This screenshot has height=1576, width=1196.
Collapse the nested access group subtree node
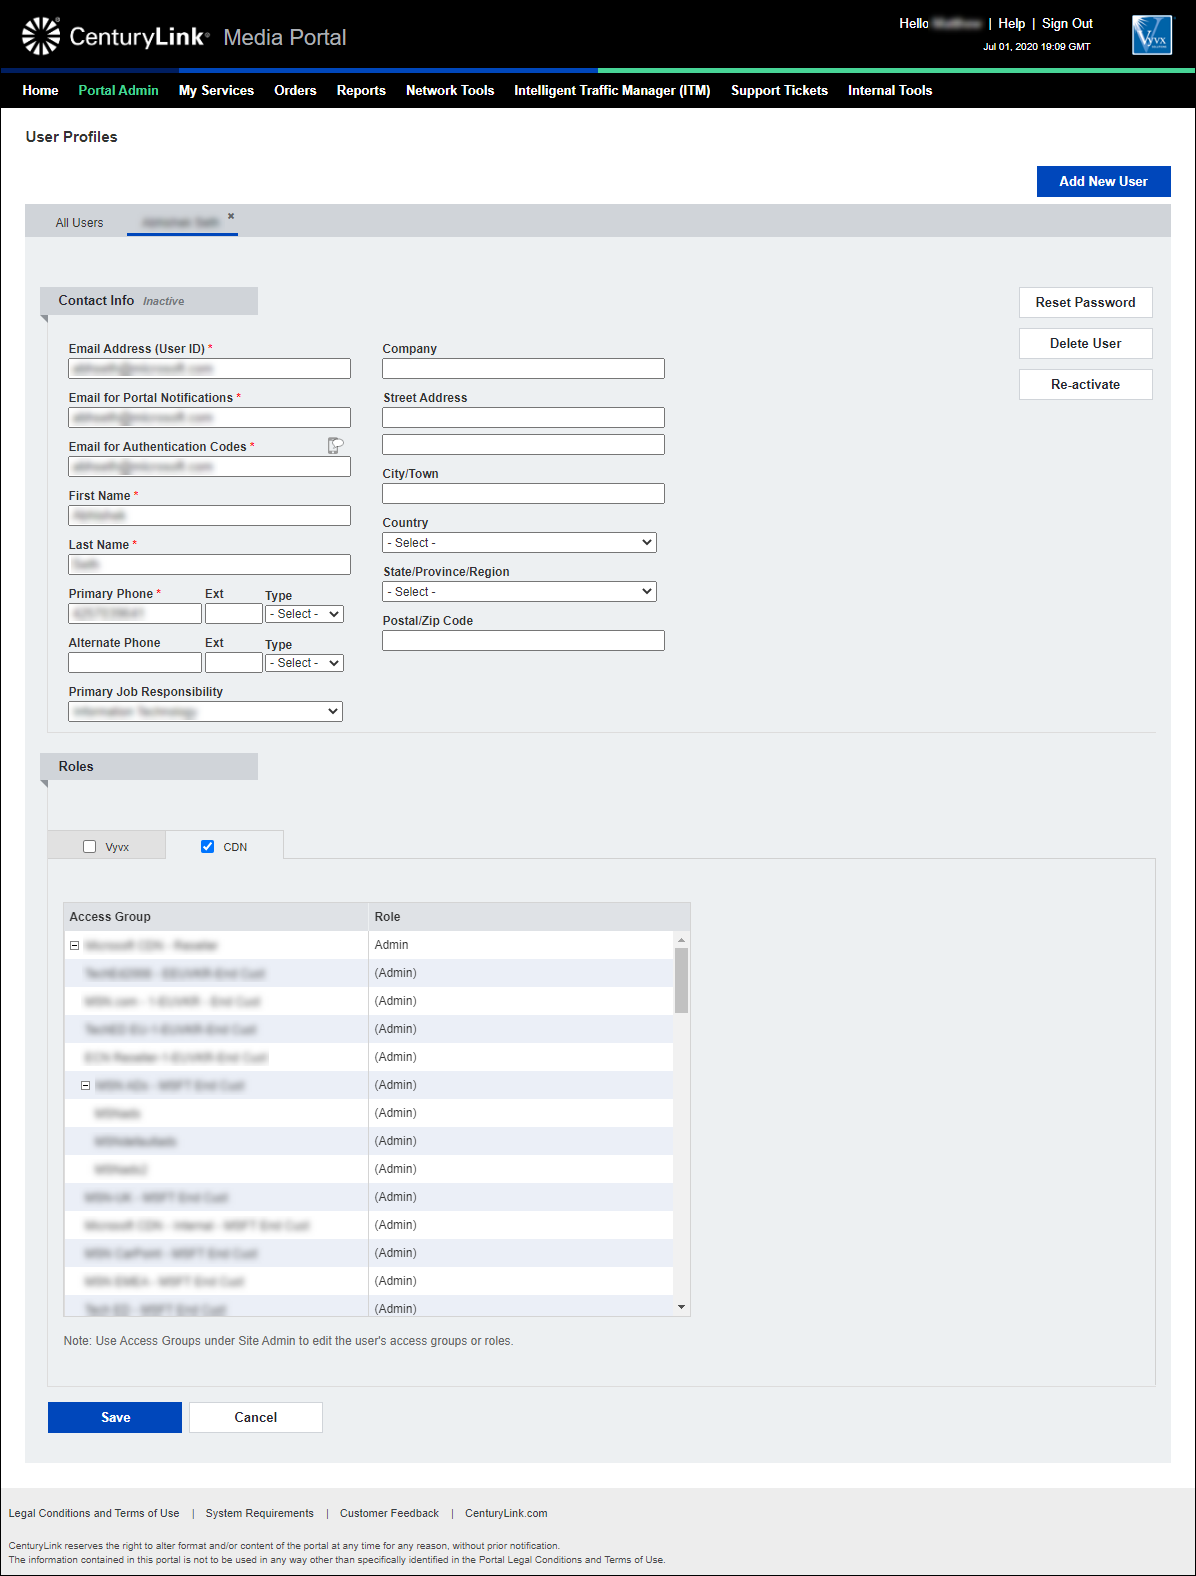(85, 1085)
